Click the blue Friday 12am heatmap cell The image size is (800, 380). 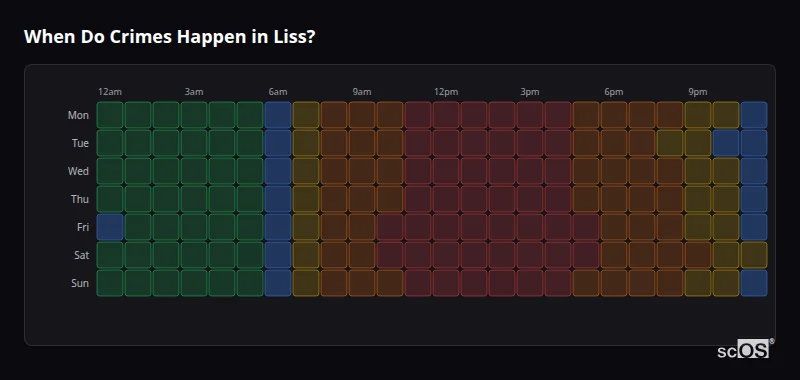click(110, 227)
